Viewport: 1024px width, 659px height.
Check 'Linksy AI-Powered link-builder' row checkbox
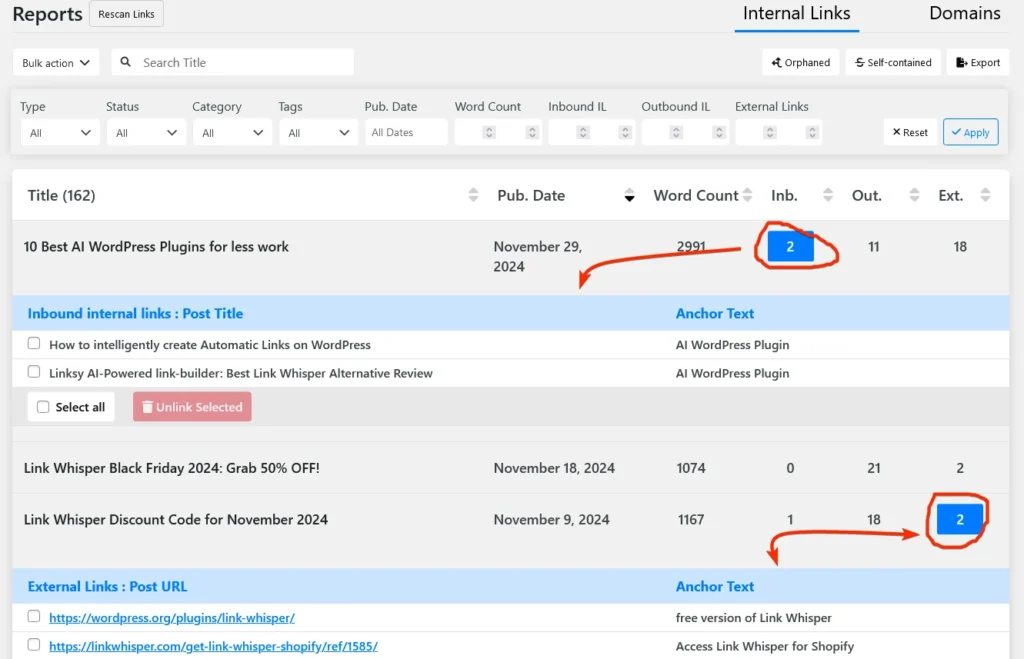pos(34,372)
